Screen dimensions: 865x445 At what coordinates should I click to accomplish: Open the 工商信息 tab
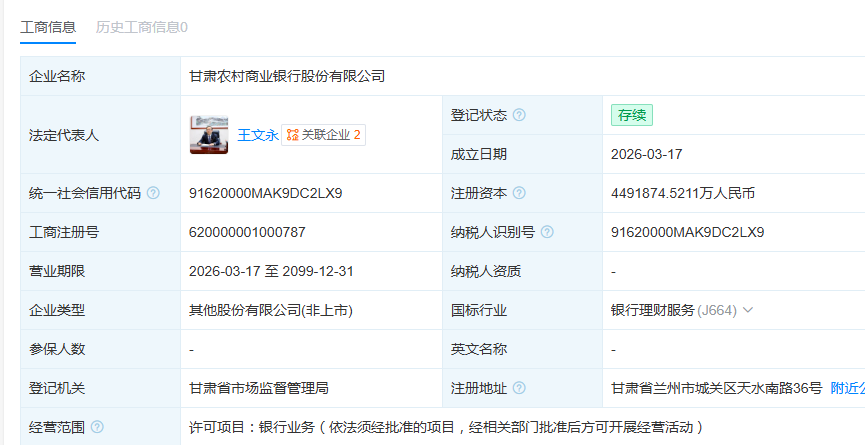pos(48,27)
